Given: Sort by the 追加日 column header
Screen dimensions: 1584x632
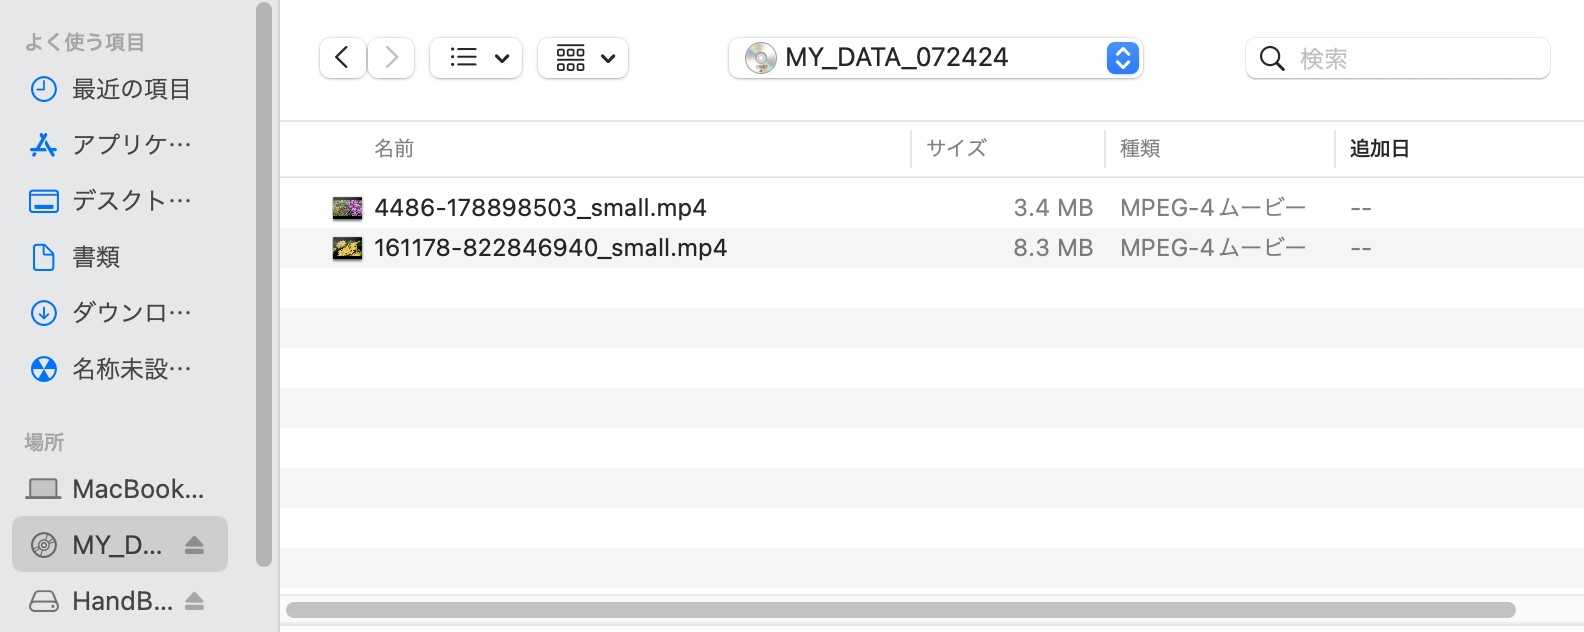Looking at the screenshot, I should [x=1379, y=149].
